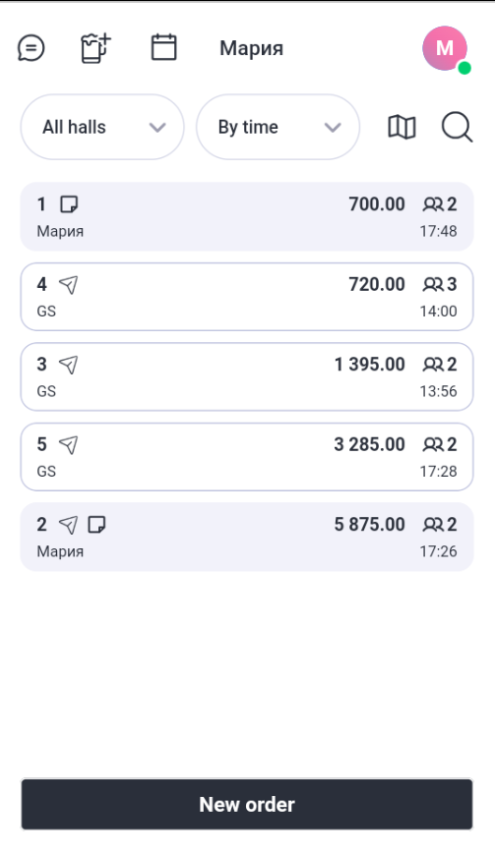This screenshot has height=852, width=495.
Task: Click the sent arrow icon on order 4
Action: tap(68, 285)
